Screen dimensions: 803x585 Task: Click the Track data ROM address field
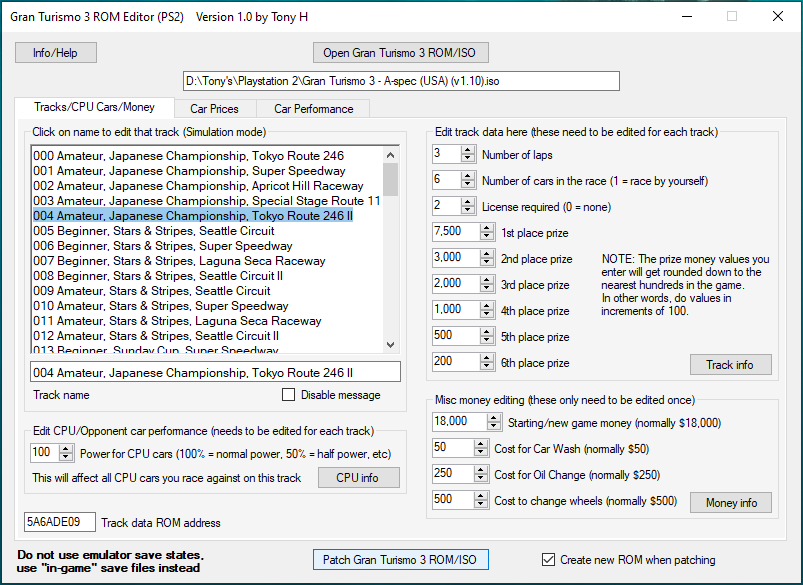(x=59, y=522)
